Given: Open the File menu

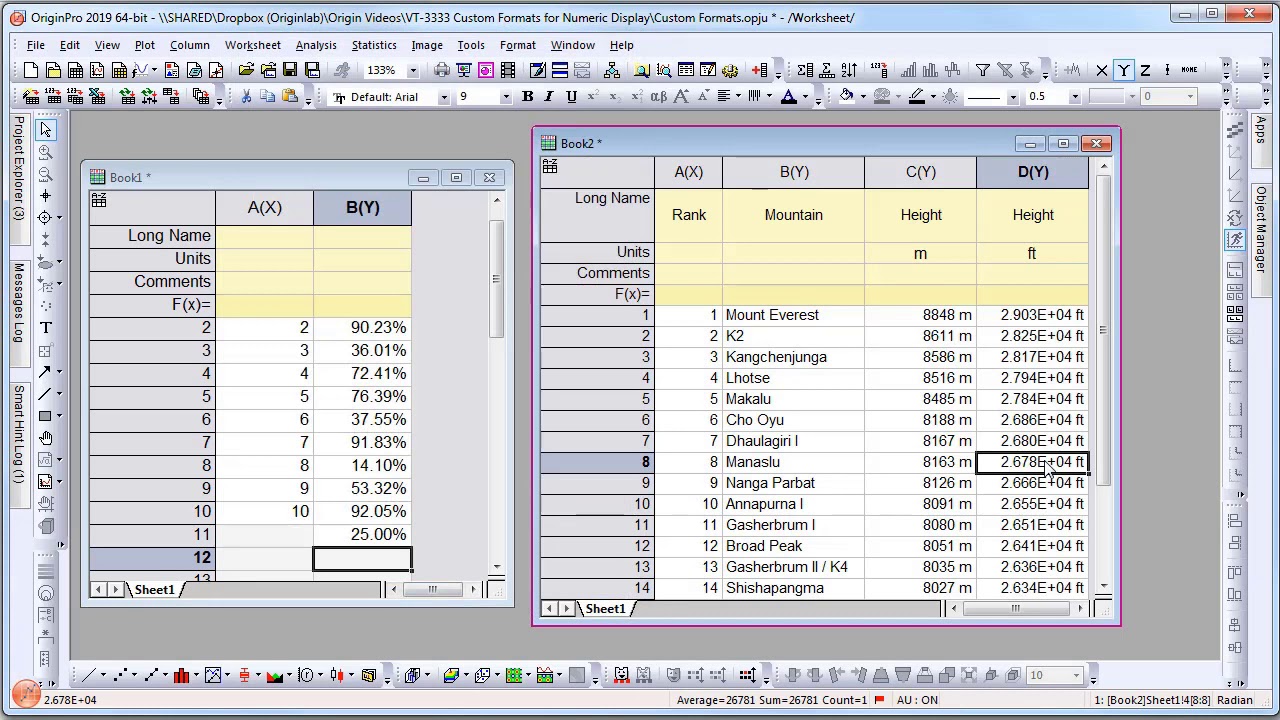Looking at the screenshot, I should click(35, 45).
